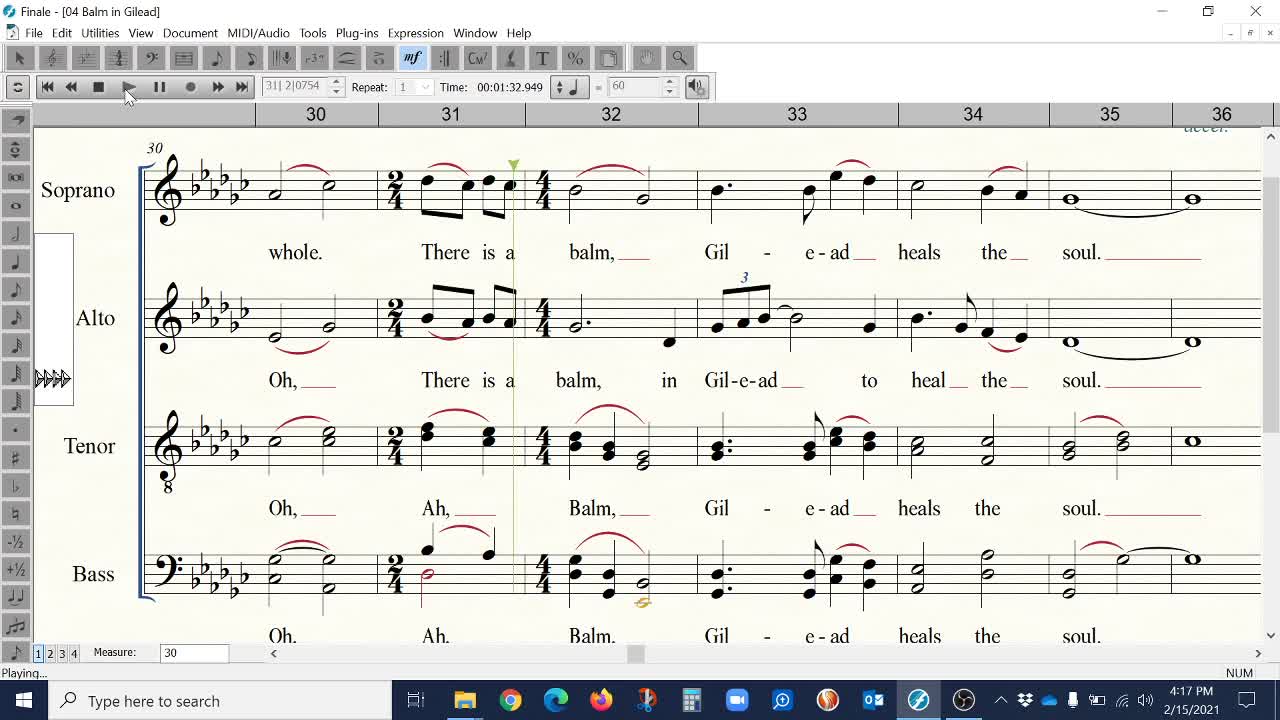Select the Smart Shape tool
Viewport: 1280px width, 720px height.
click(347, 58)
